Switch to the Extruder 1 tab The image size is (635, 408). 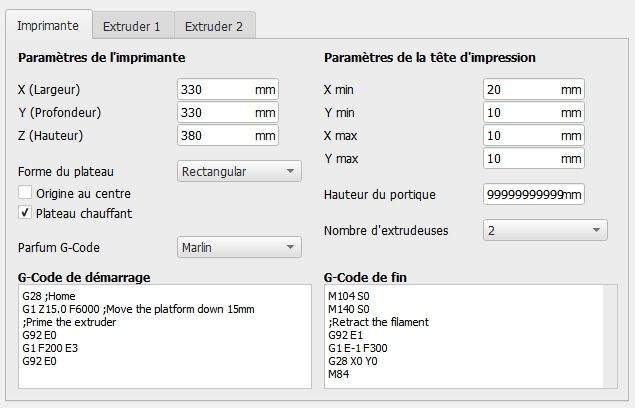(x=133, y=25)
